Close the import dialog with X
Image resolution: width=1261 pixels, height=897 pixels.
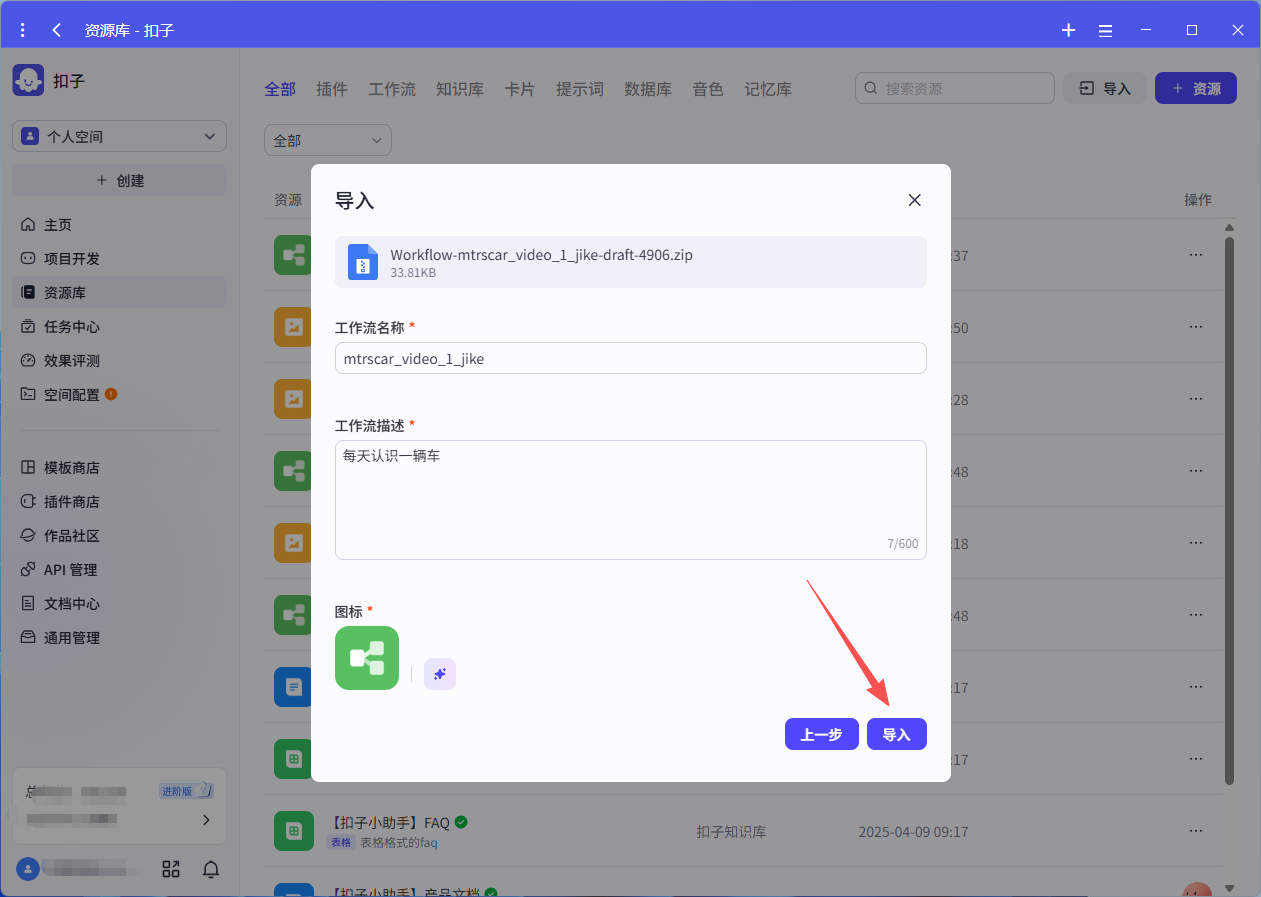[x=914, y=200]
